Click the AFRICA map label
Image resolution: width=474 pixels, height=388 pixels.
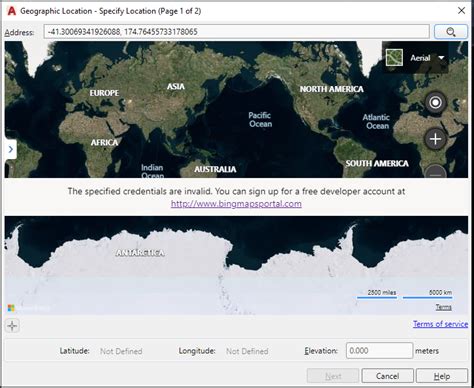[x=104, y=142]
